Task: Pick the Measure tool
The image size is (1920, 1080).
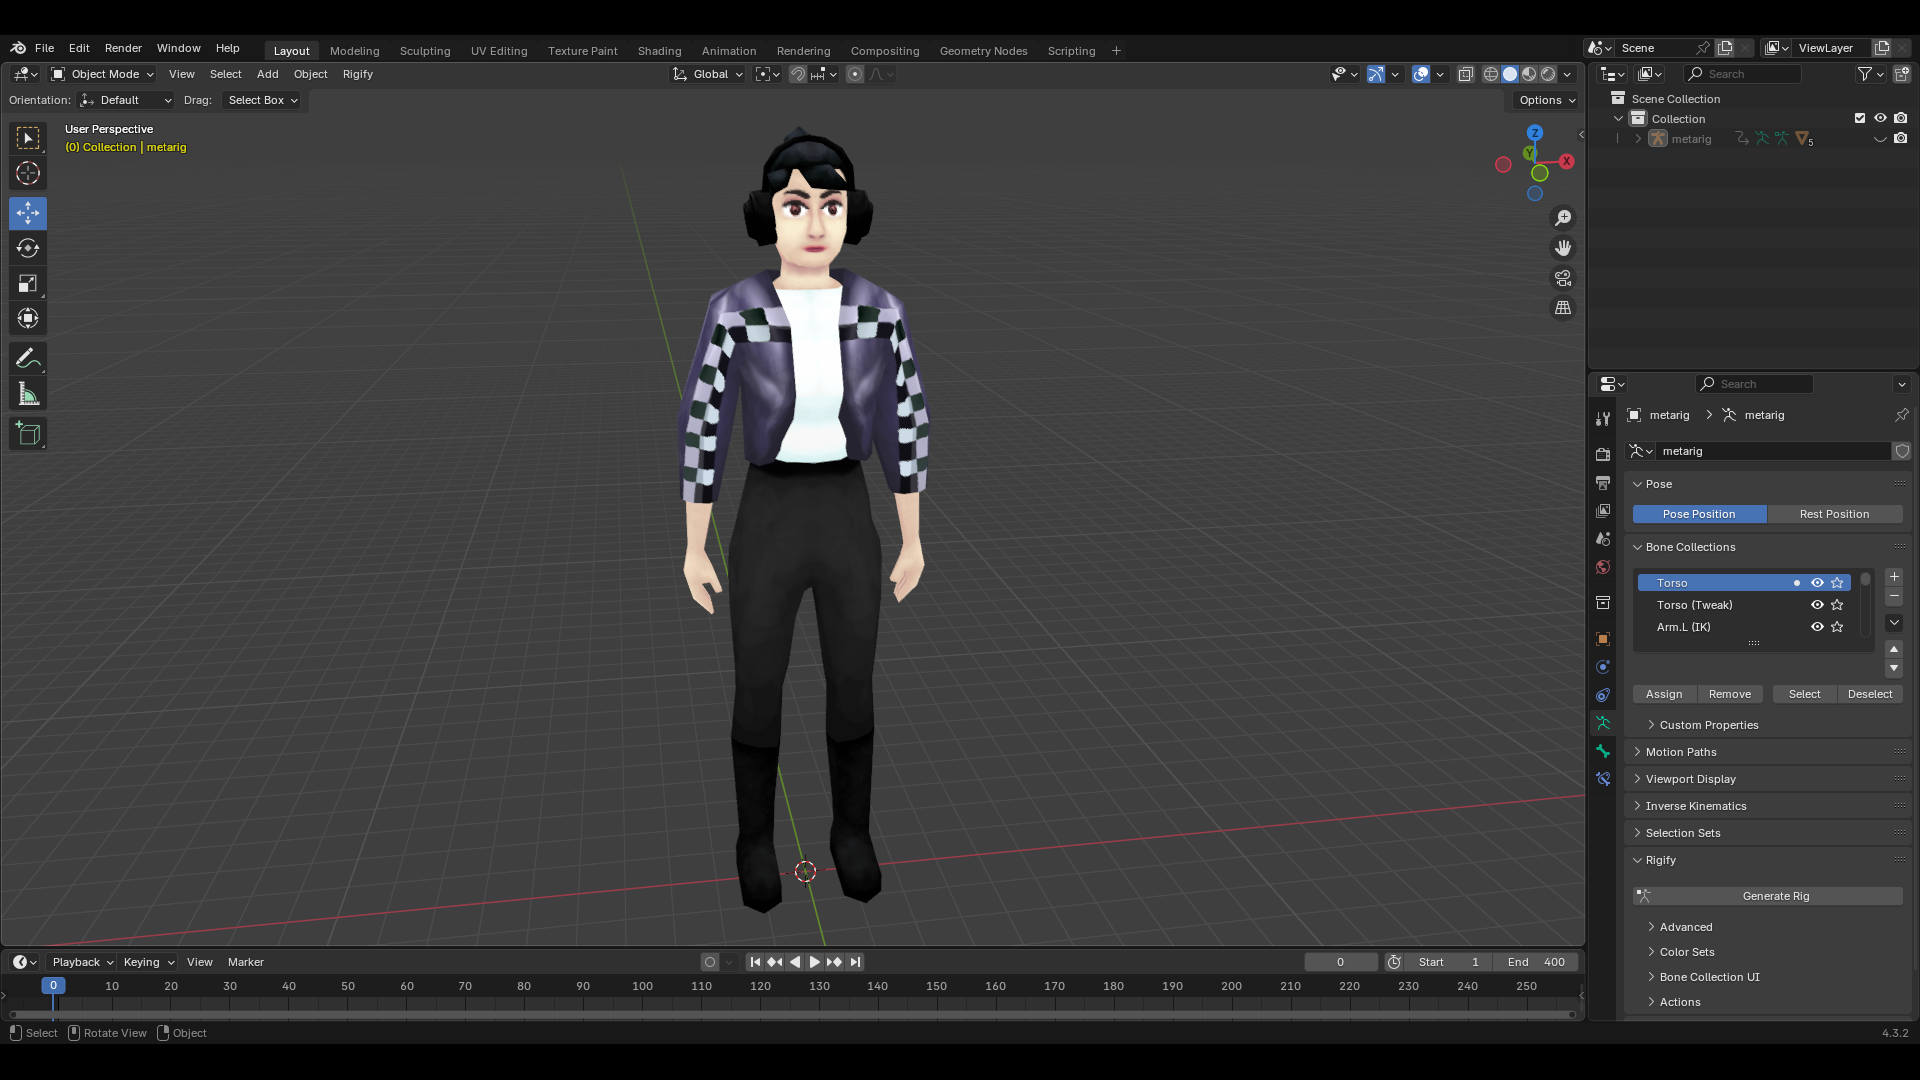Action: [28, 394]
